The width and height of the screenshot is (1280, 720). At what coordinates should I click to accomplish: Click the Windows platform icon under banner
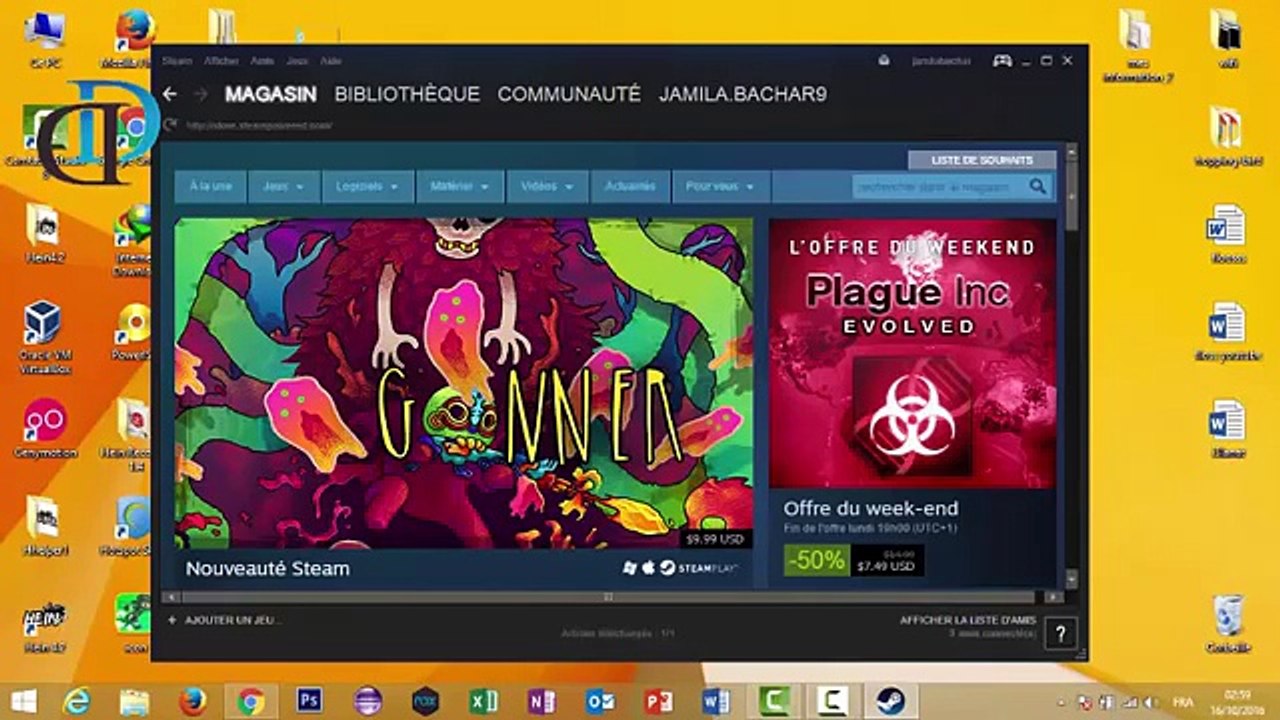[x=629, y=568]
